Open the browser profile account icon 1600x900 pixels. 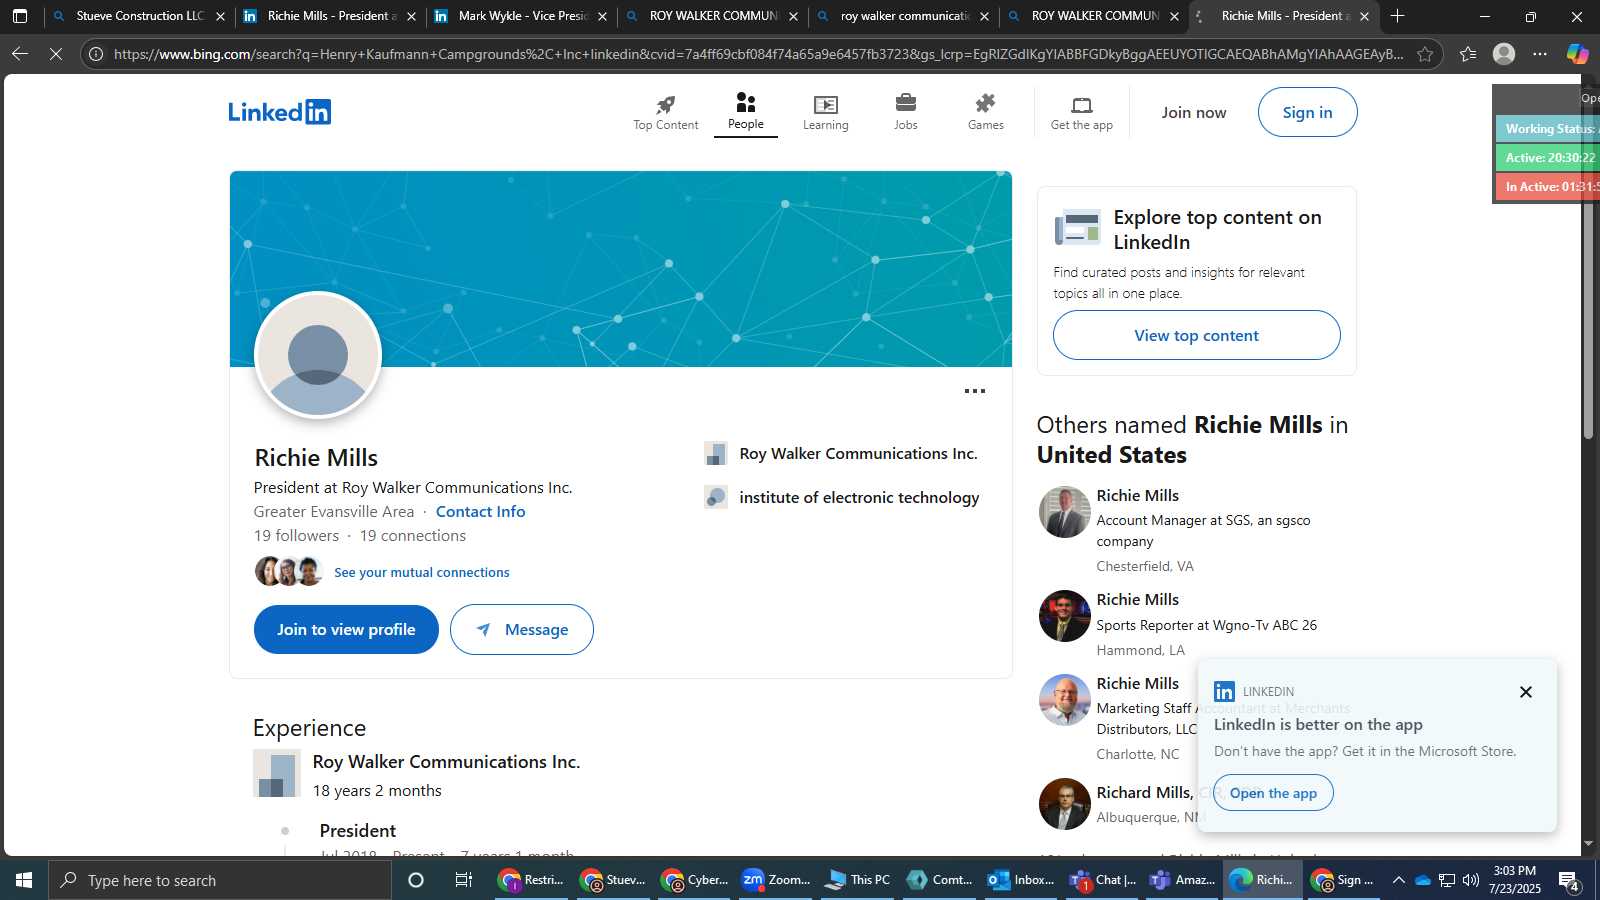(x=1504, y=54)
